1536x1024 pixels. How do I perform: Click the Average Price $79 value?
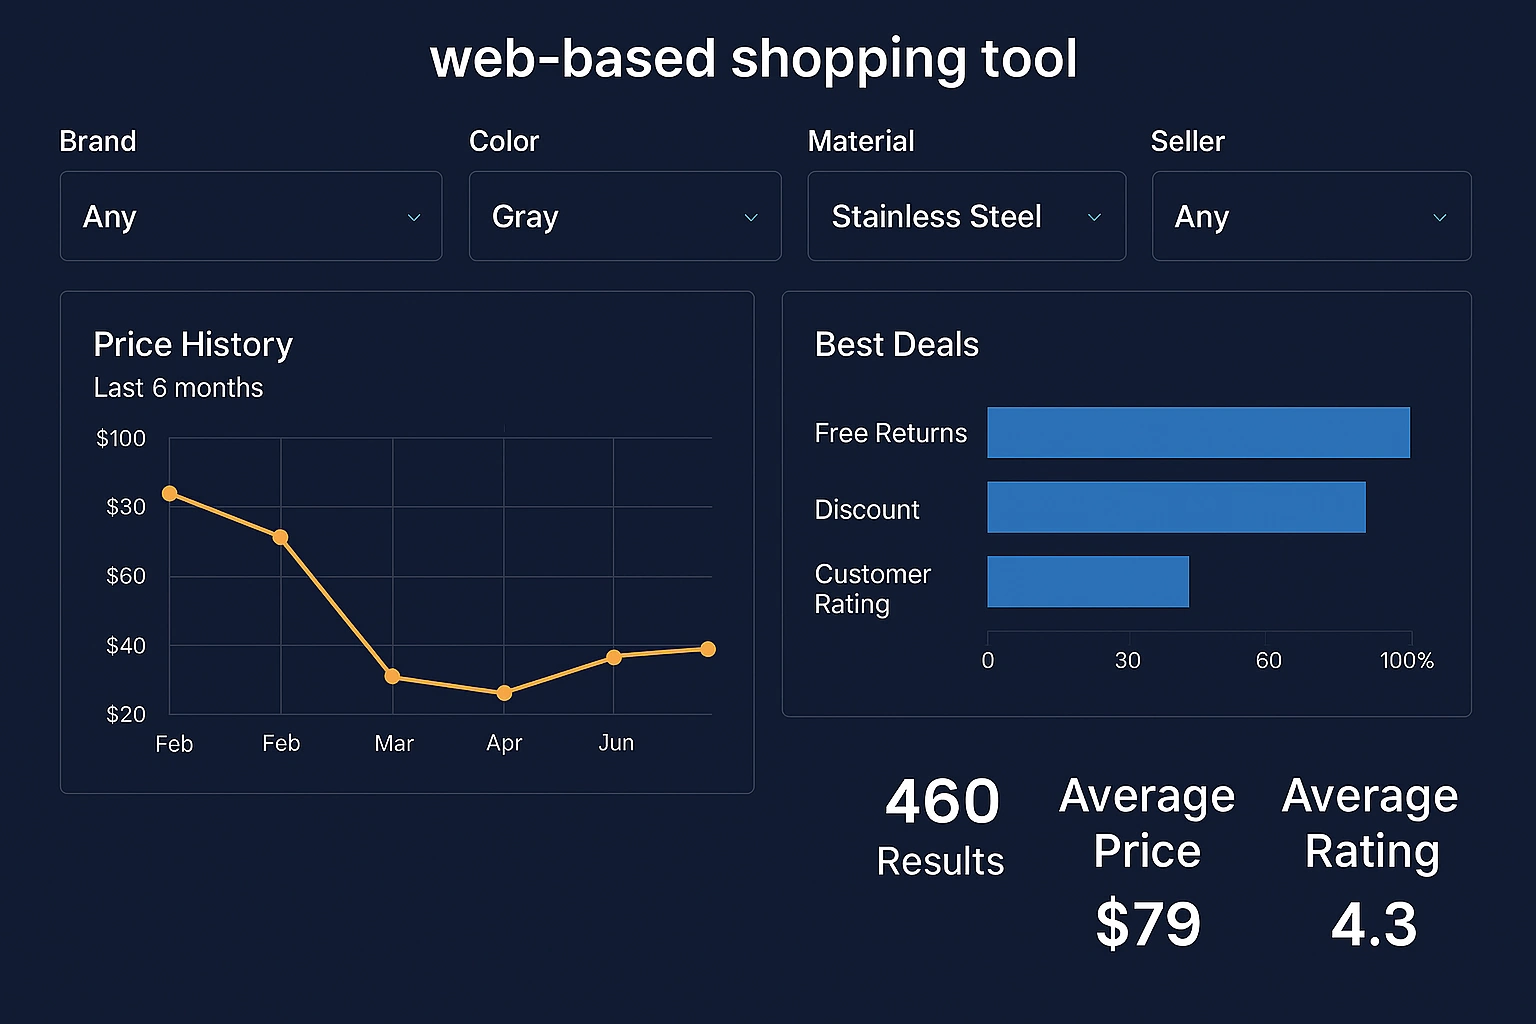pos(1148,924)
